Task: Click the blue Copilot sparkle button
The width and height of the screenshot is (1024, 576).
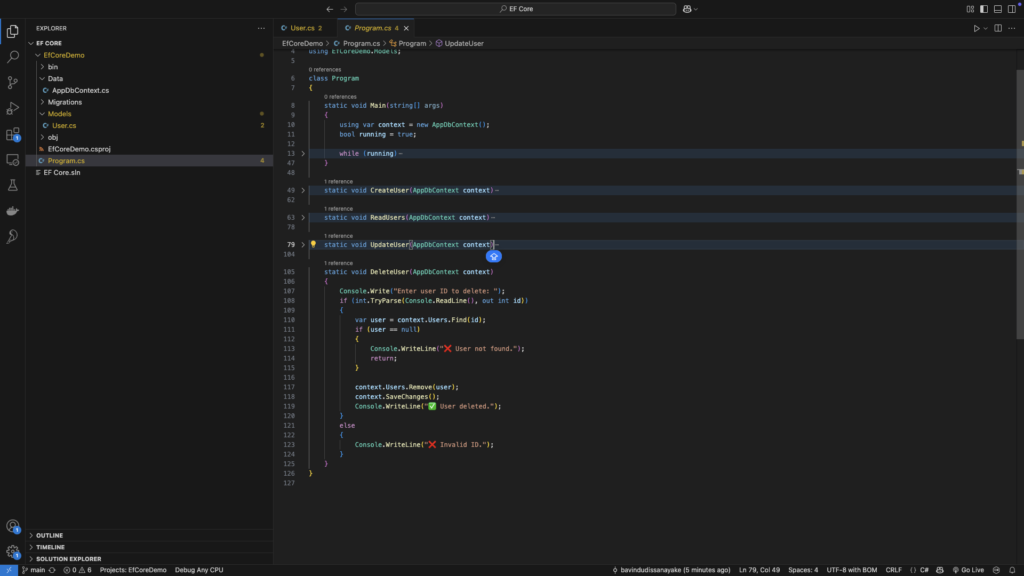Action: [494, 257]
